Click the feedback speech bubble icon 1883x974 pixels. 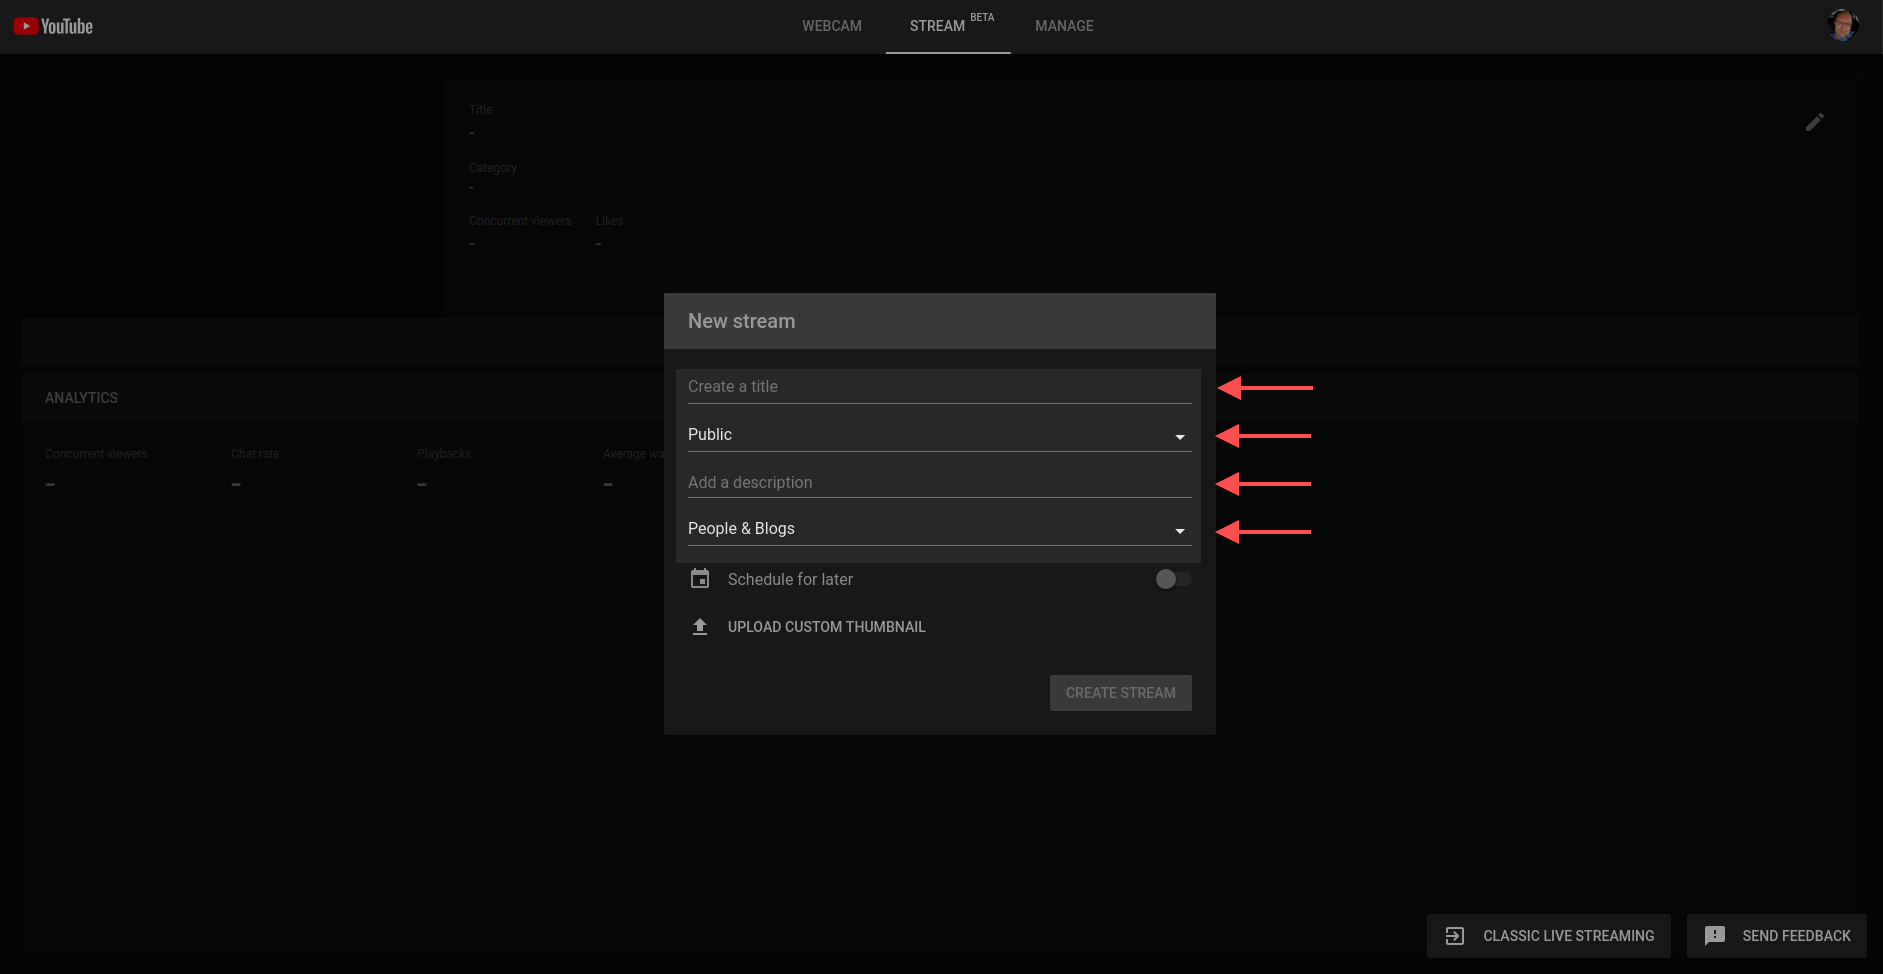click(1715, 936)
